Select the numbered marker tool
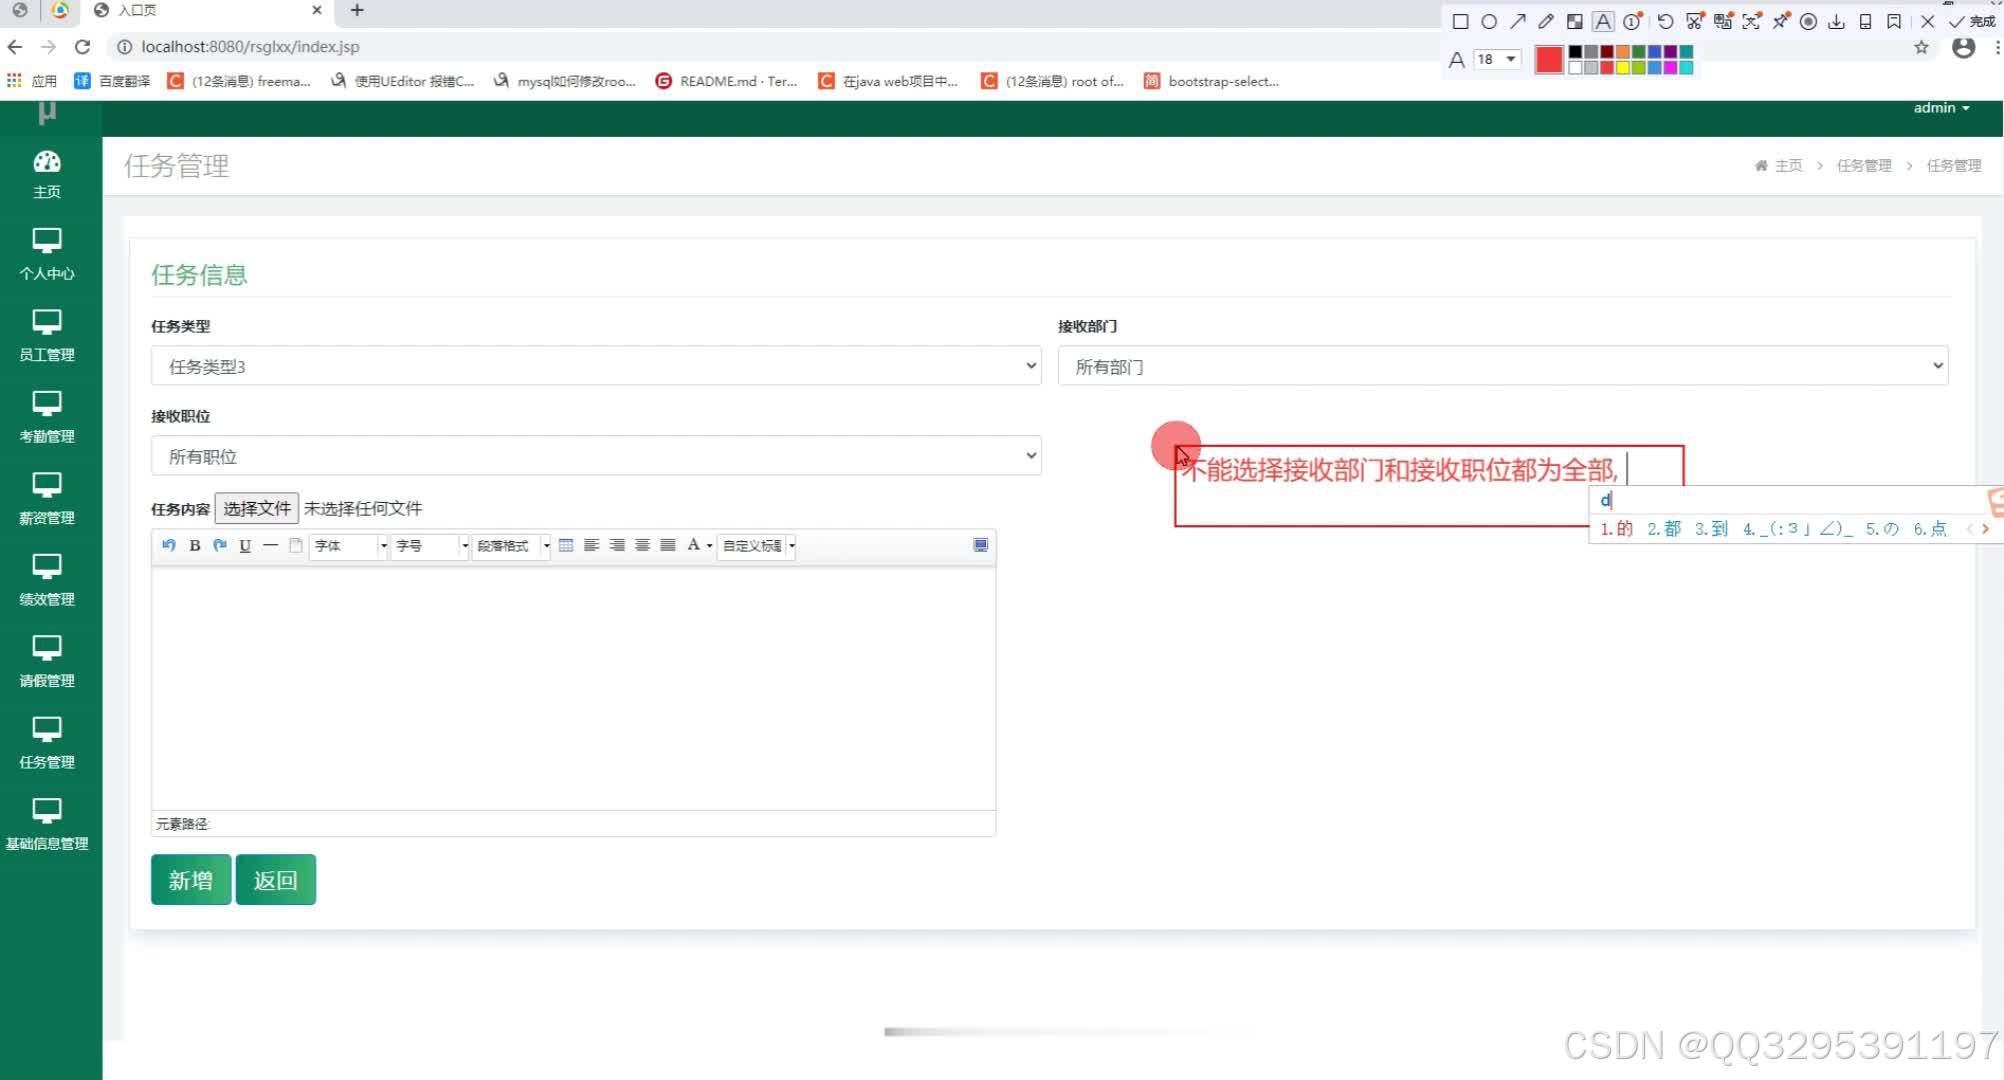Screen dimensions: 2004x1080 (1633, 22)
